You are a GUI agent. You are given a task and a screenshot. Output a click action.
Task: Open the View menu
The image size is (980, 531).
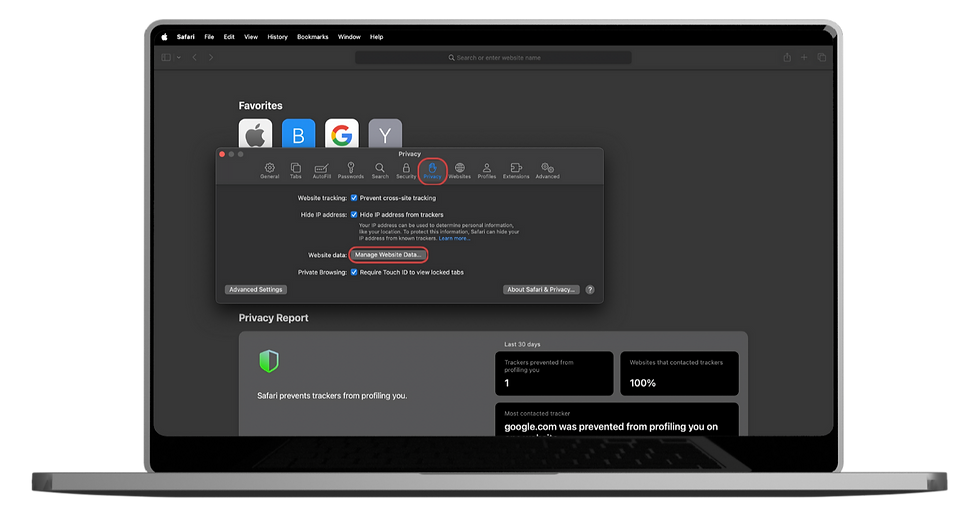[251, 37]
